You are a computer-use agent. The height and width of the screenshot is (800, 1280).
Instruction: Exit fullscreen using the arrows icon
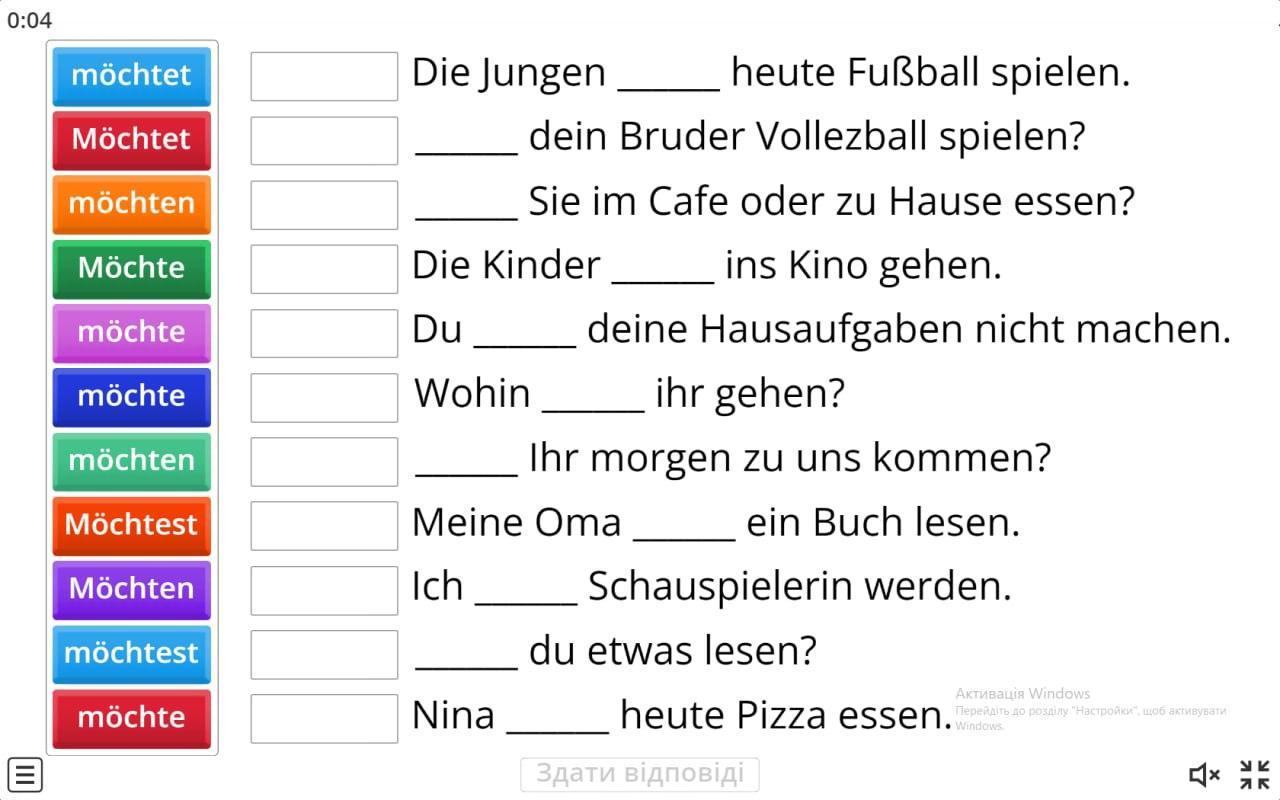pyautogui.click(x=1254, y=774)
